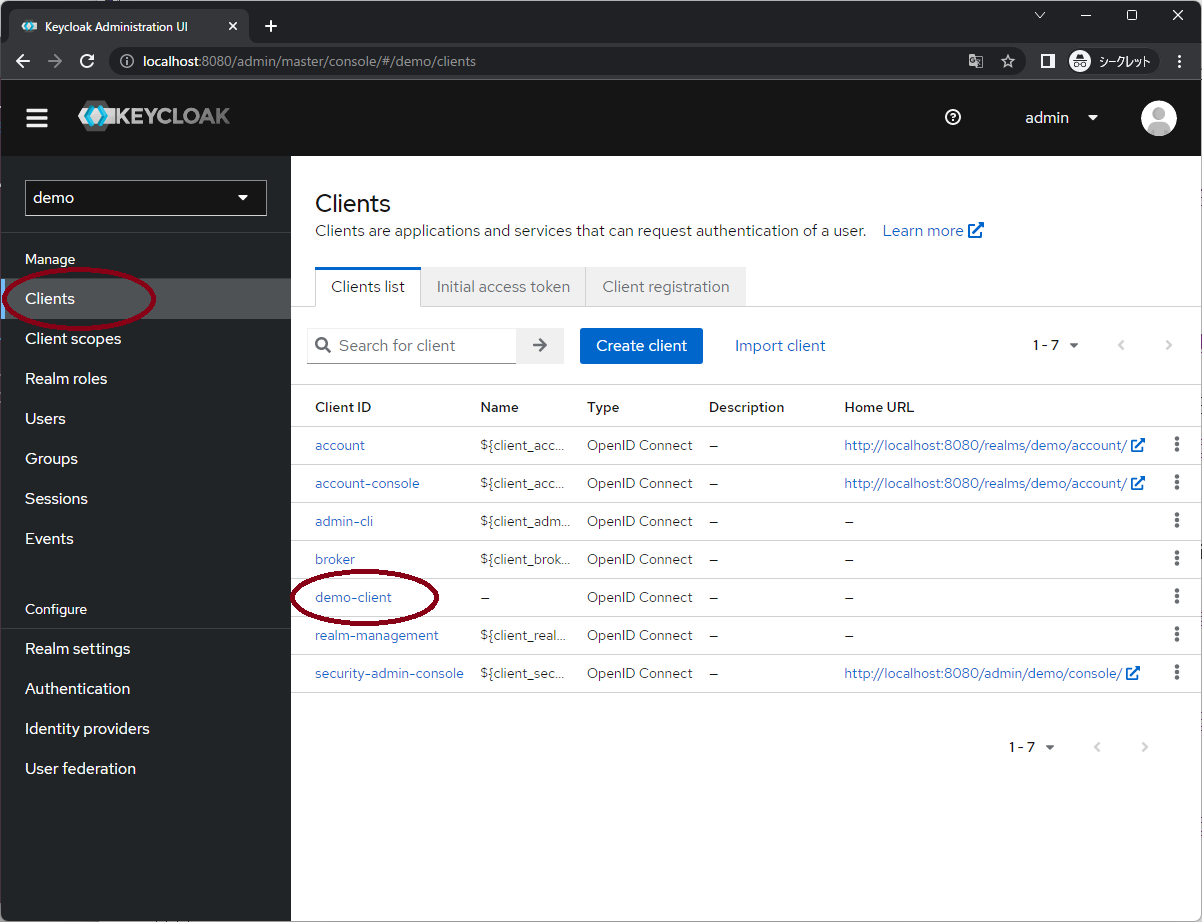Open kebab menu for admin-cli row
This screenshot has height=922, width=1202.
click(x=1177, y=520)
